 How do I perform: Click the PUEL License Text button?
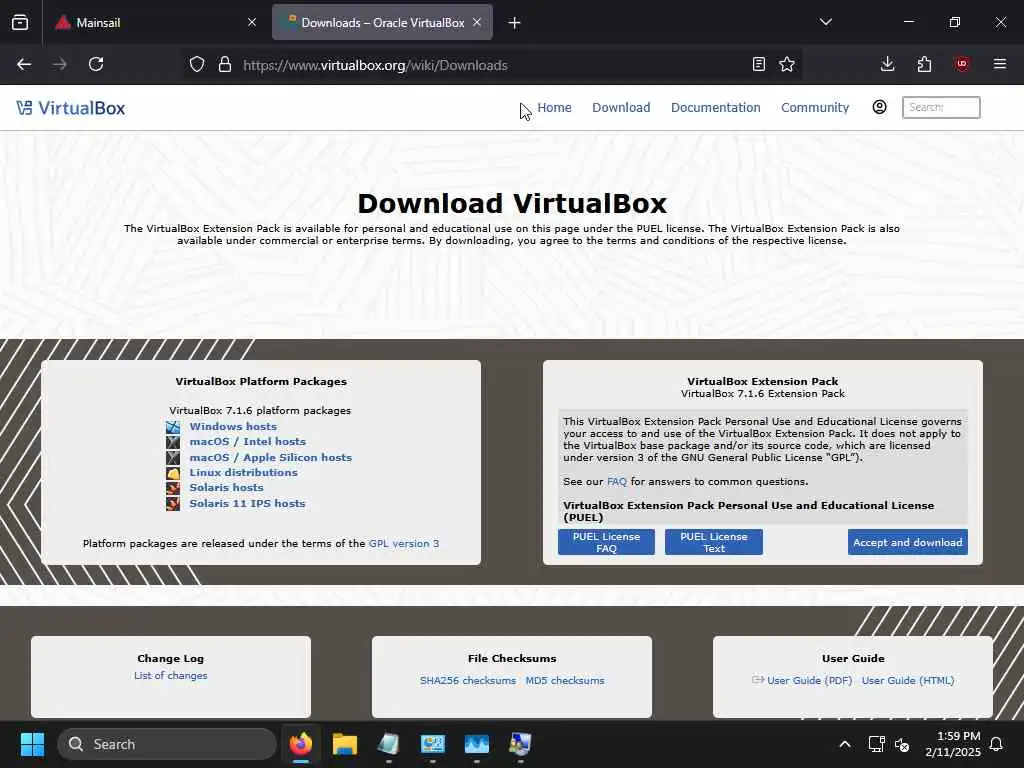714,542
